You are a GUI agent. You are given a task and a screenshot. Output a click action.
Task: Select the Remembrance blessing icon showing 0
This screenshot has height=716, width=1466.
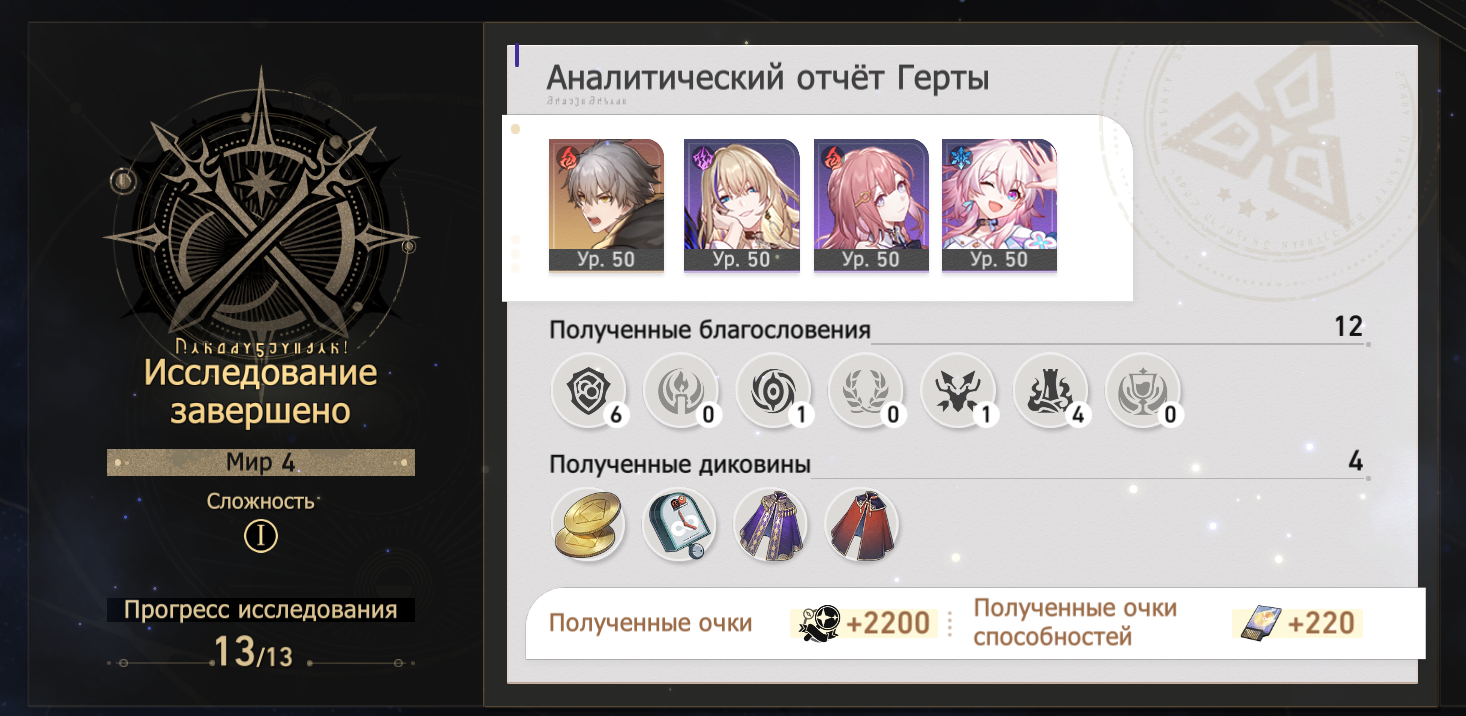(x=681, y=391)
